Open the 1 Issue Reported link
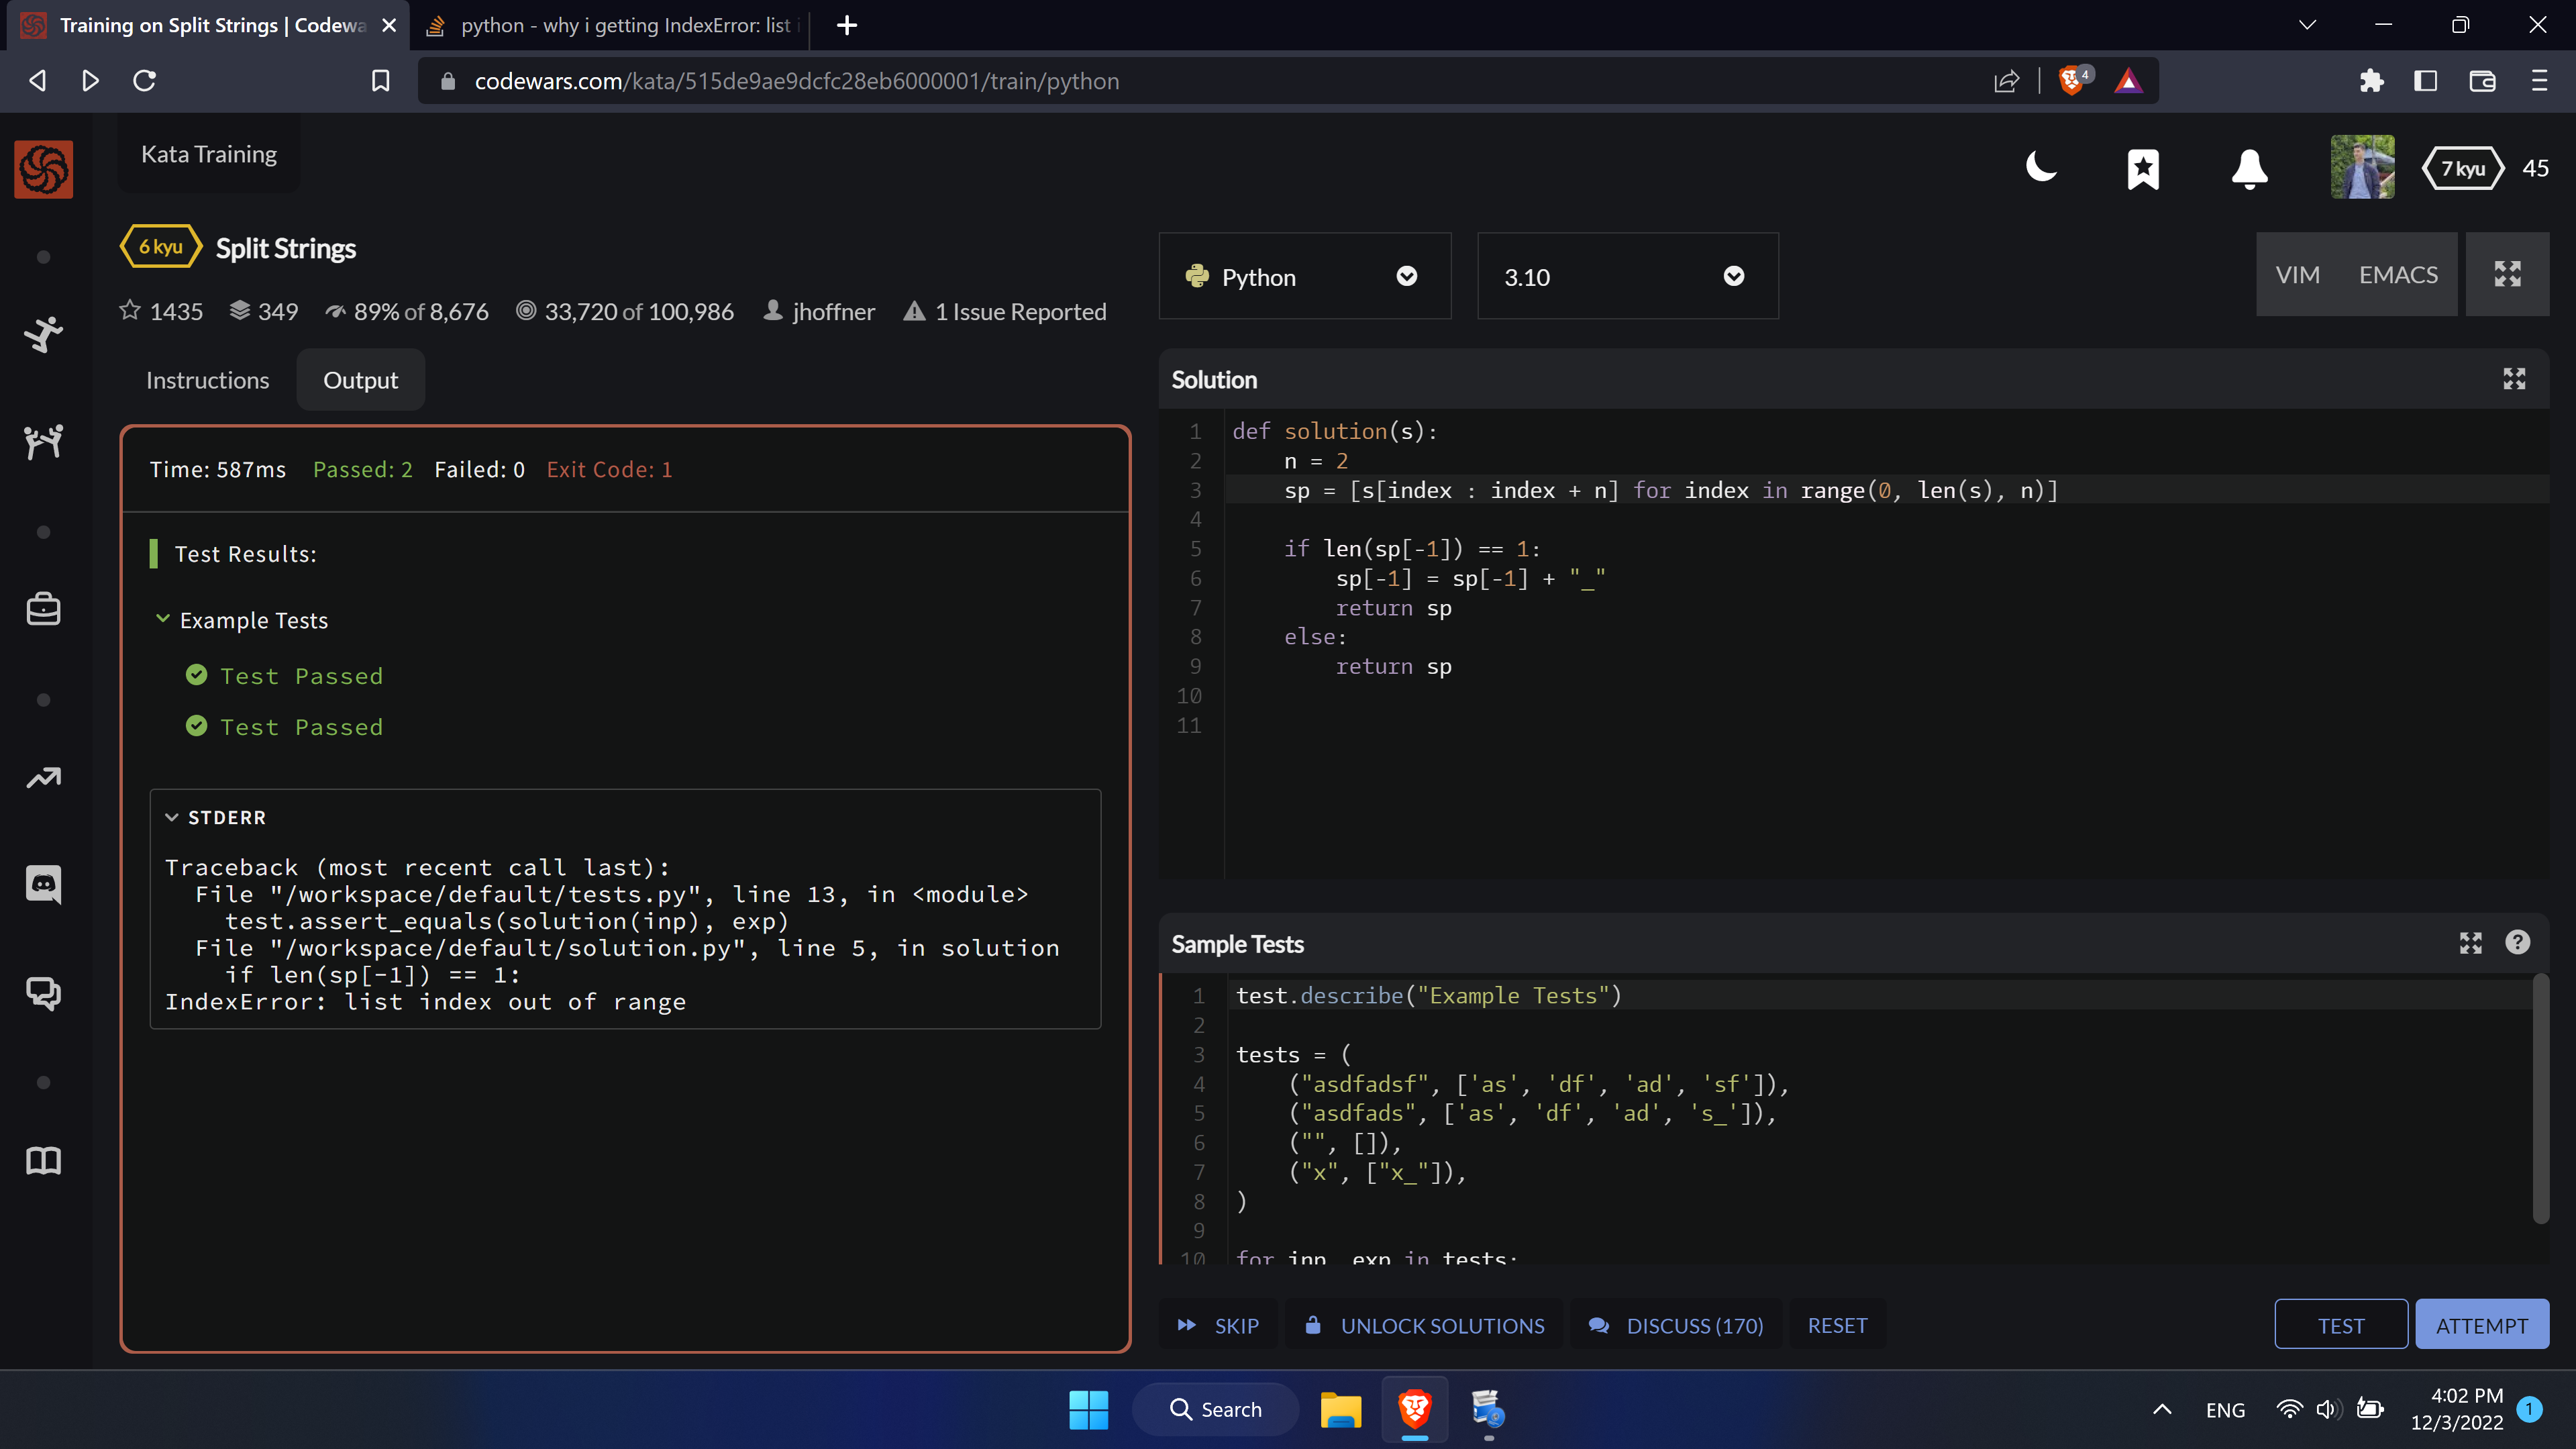This screenshot has width=2576, height=1449. (x=1005, y=312)
